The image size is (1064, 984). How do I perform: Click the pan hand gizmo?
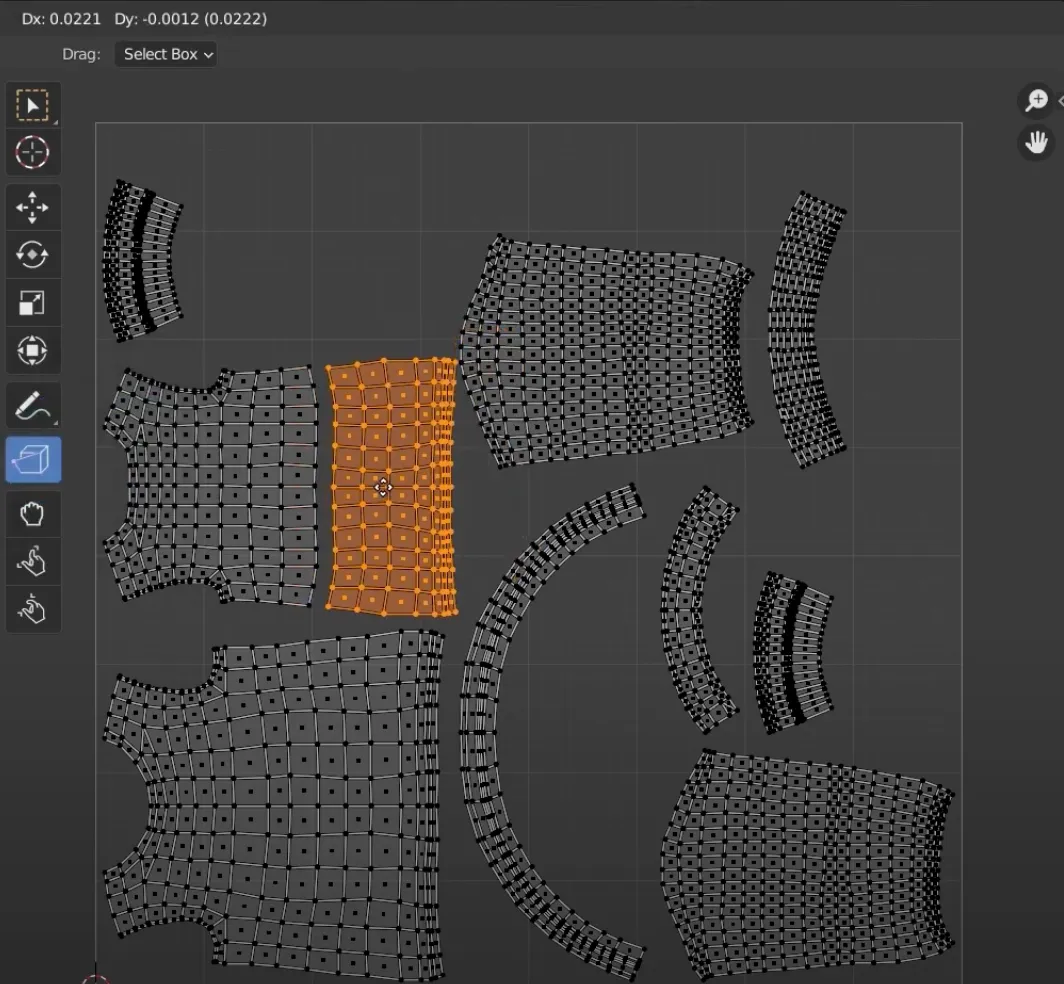tap(1036, 143)
